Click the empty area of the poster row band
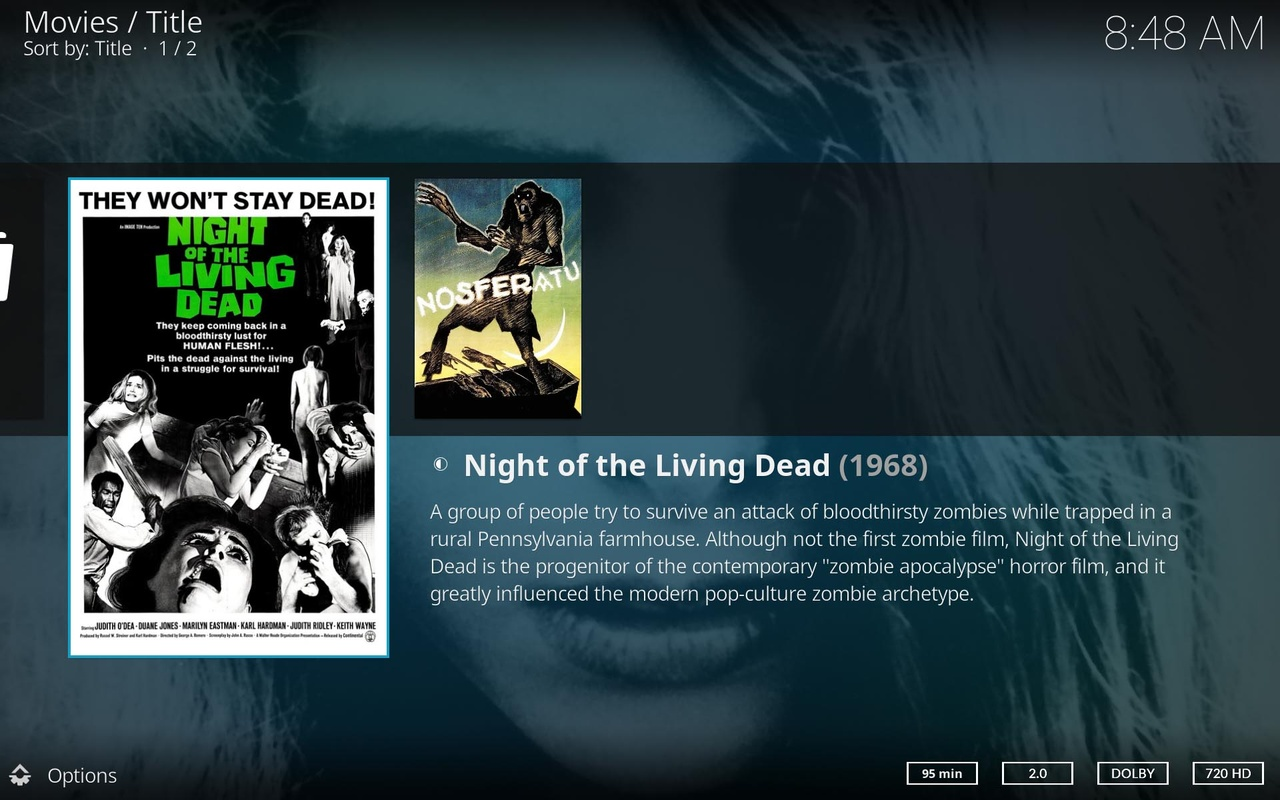Screen dimensions: 1280x800 pyautogui.click(x=930, y=299)
